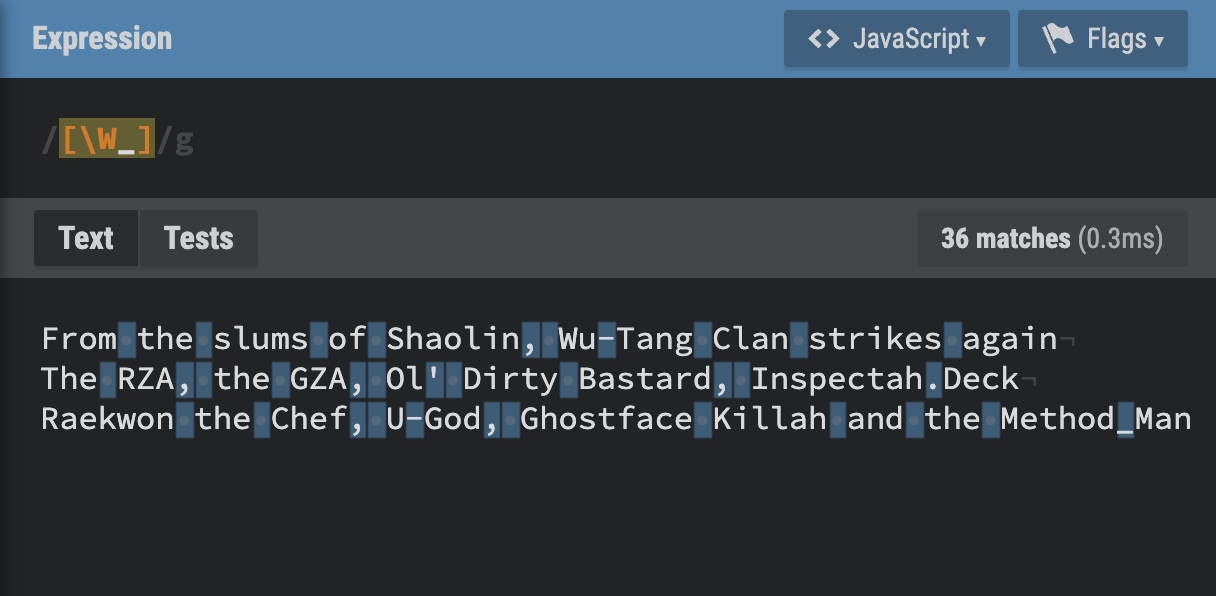Expand the Flags dropdown arrow
The width and height of the screenshot is (1216, 596).
click(x=1159, y=41)
